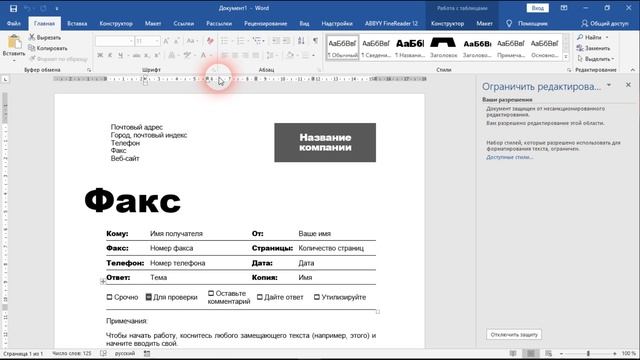Viewport: 640px width, 360px height.
Task: Open the Файл tab
Action: point(13,24)
